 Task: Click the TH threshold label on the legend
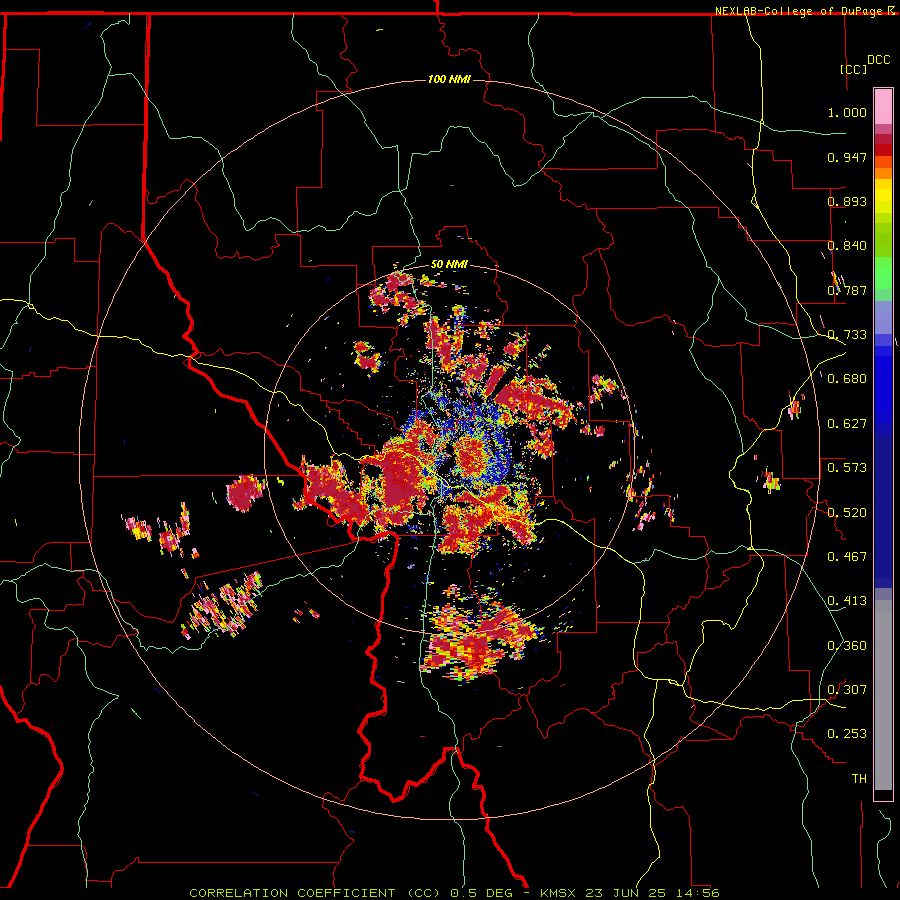coord(859,779)
